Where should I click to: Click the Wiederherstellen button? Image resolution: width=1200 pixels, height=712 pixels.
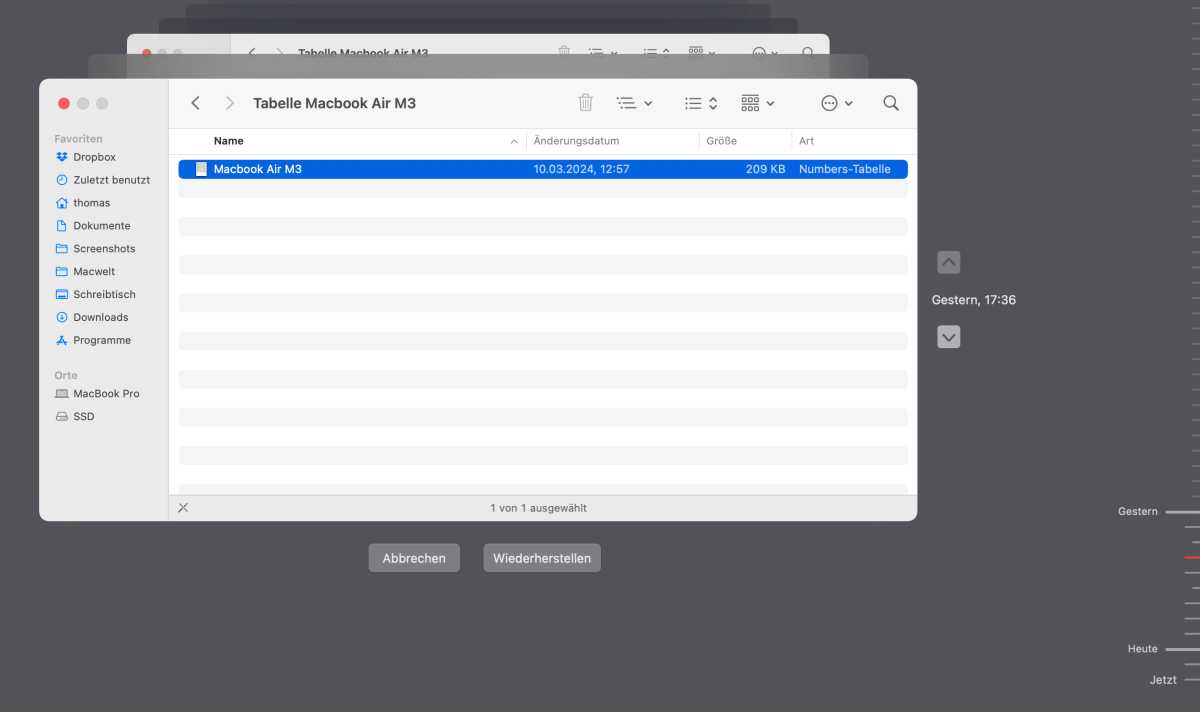tap(542, 558)
